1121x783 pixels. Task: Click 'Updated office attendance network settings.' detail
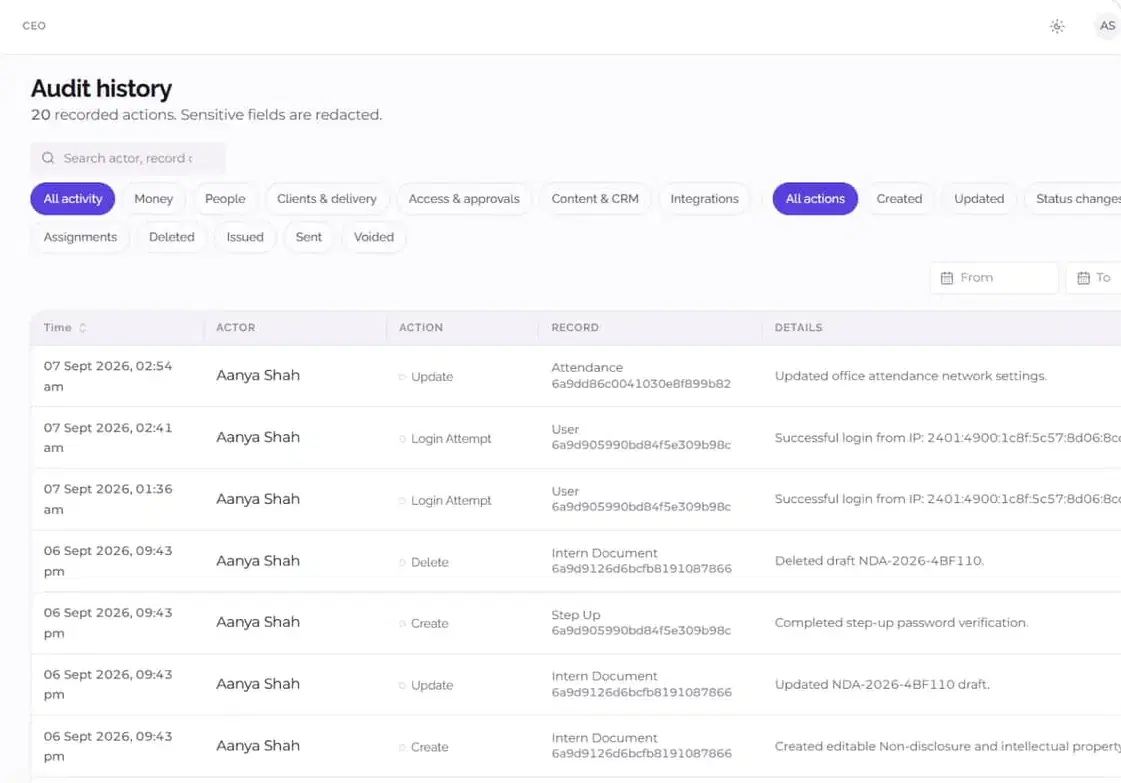pyautogui.click(x=911, y=376)
